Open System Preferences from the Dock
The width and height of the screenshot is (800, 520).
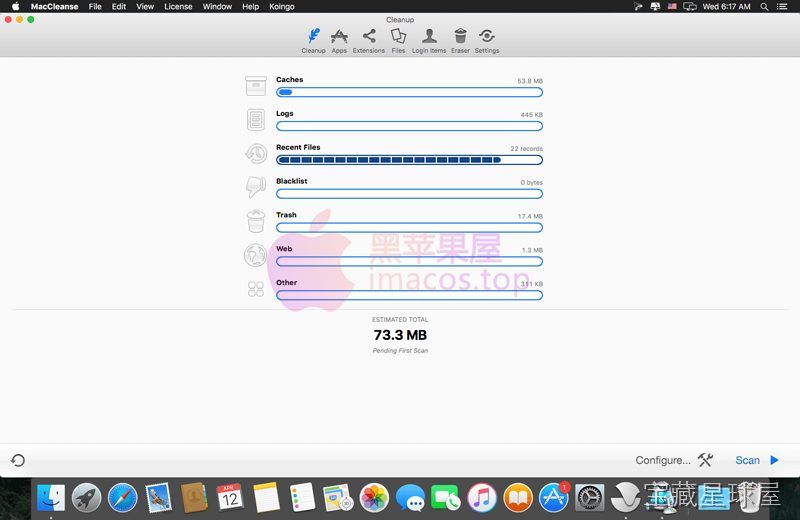tap(589, 497)
